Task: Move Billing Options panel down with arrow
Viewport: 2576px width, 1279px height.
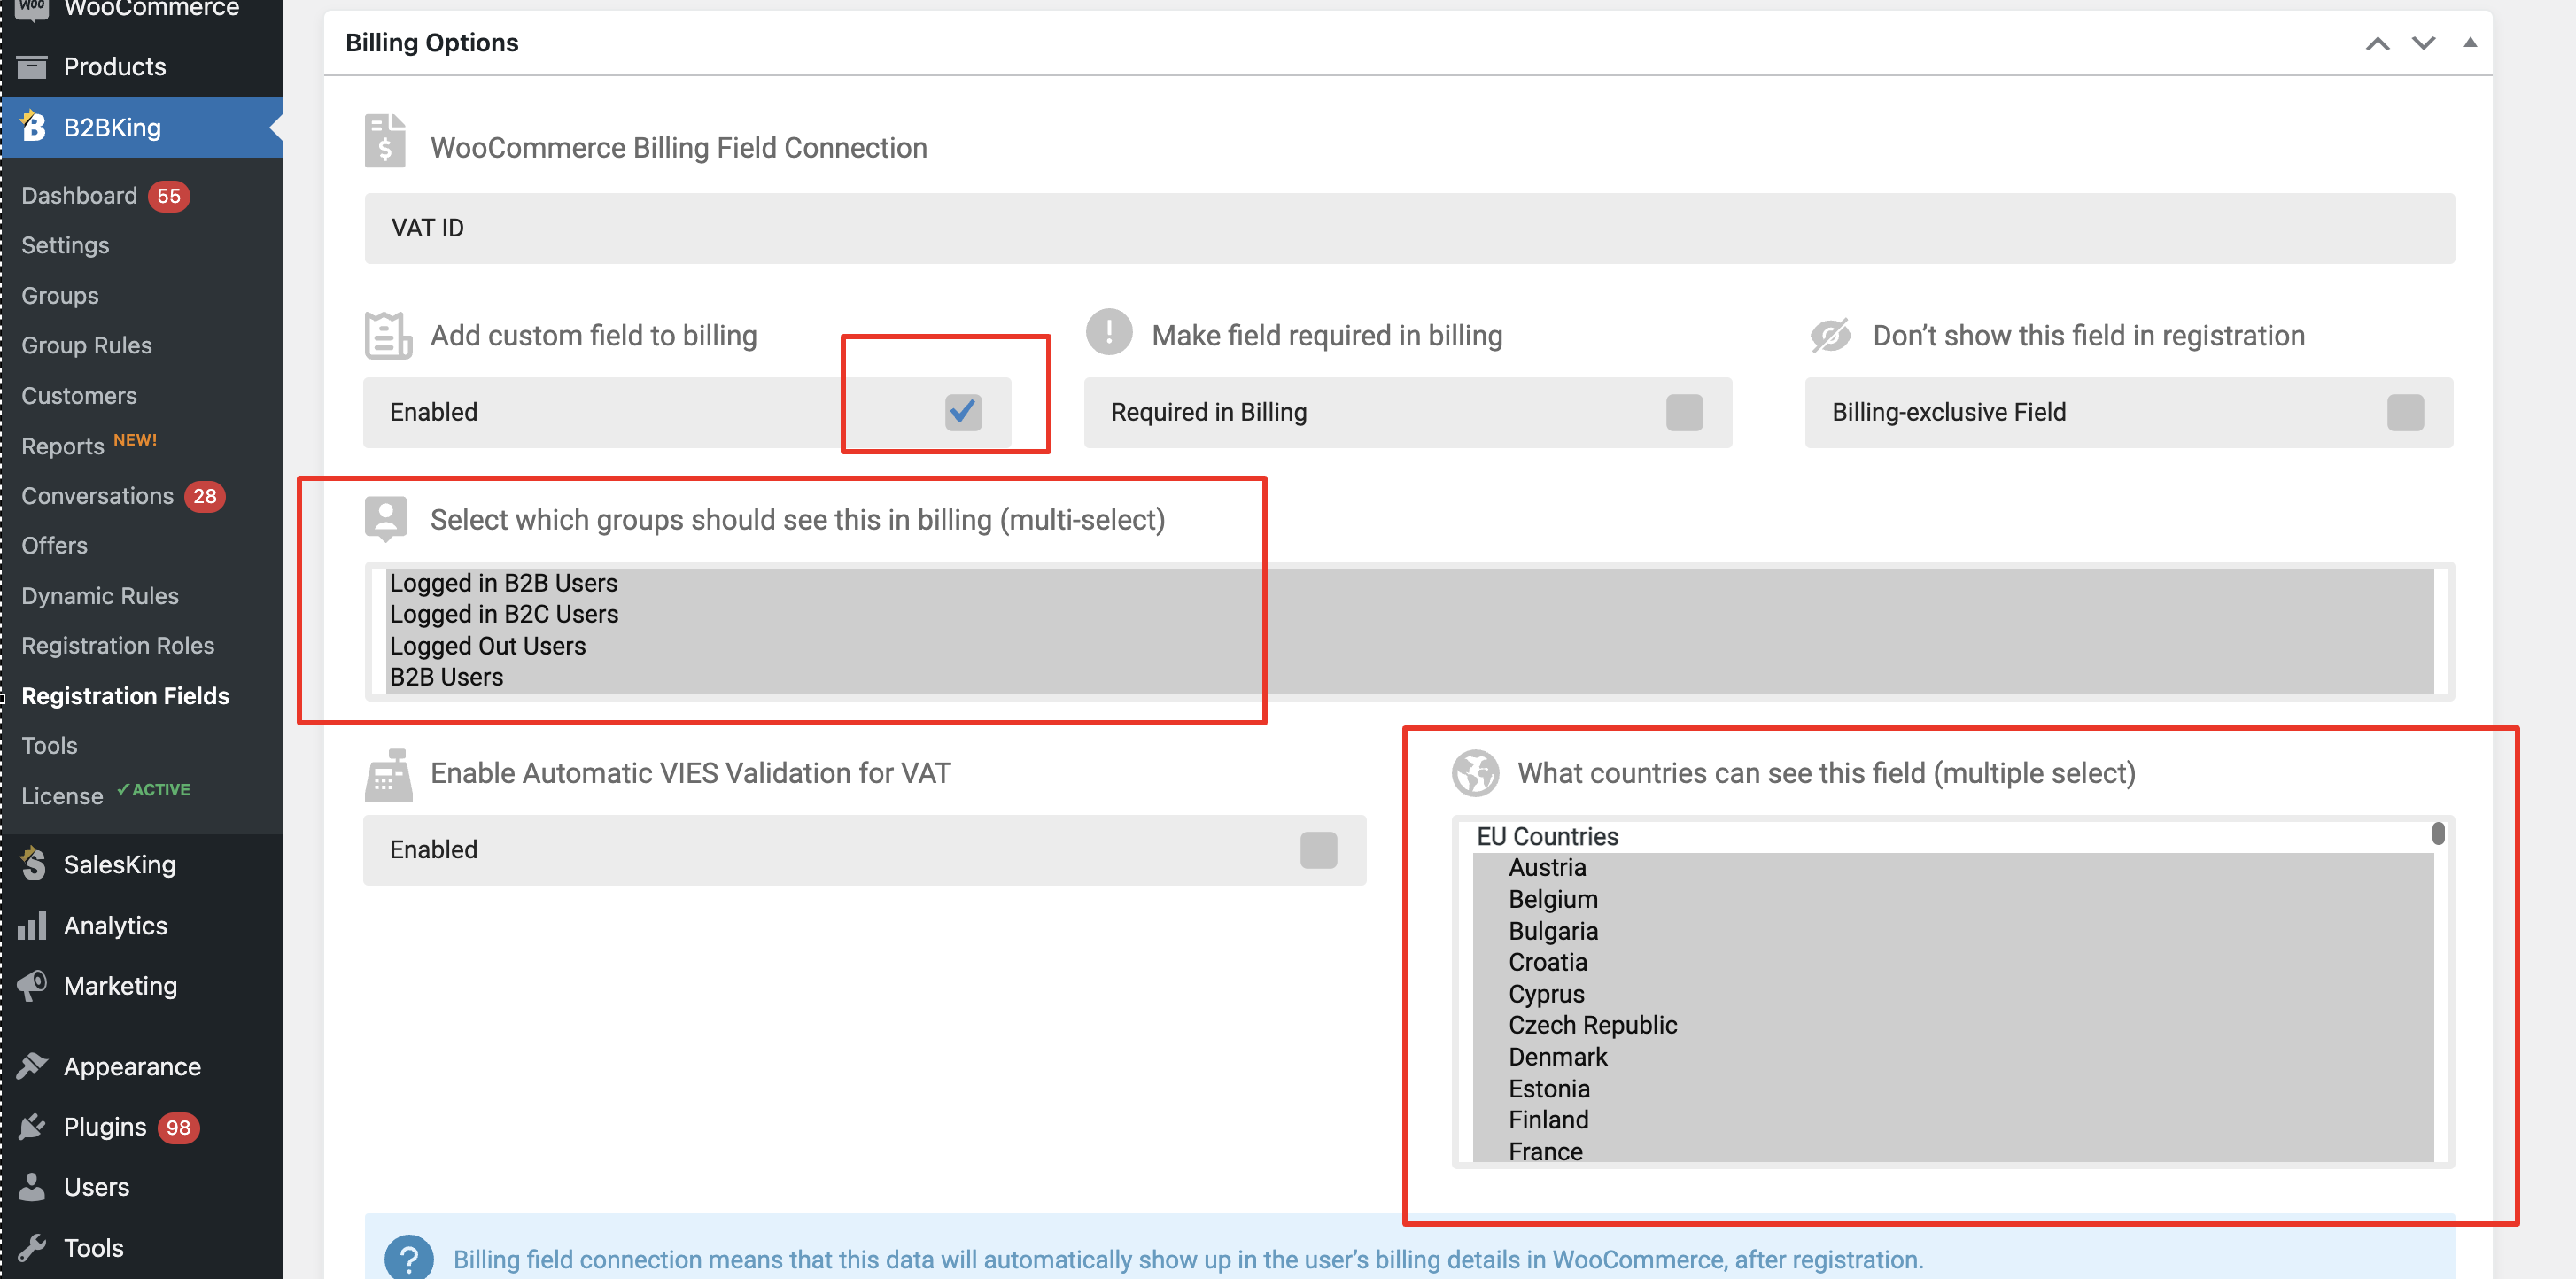Action: [x=2423, y=43]
